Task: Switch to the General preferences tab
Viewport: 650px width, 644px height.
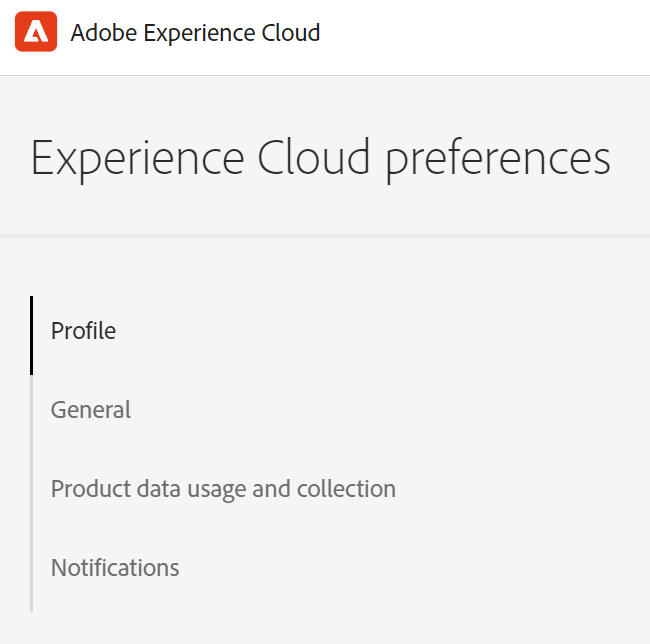Action: (91, 409)
